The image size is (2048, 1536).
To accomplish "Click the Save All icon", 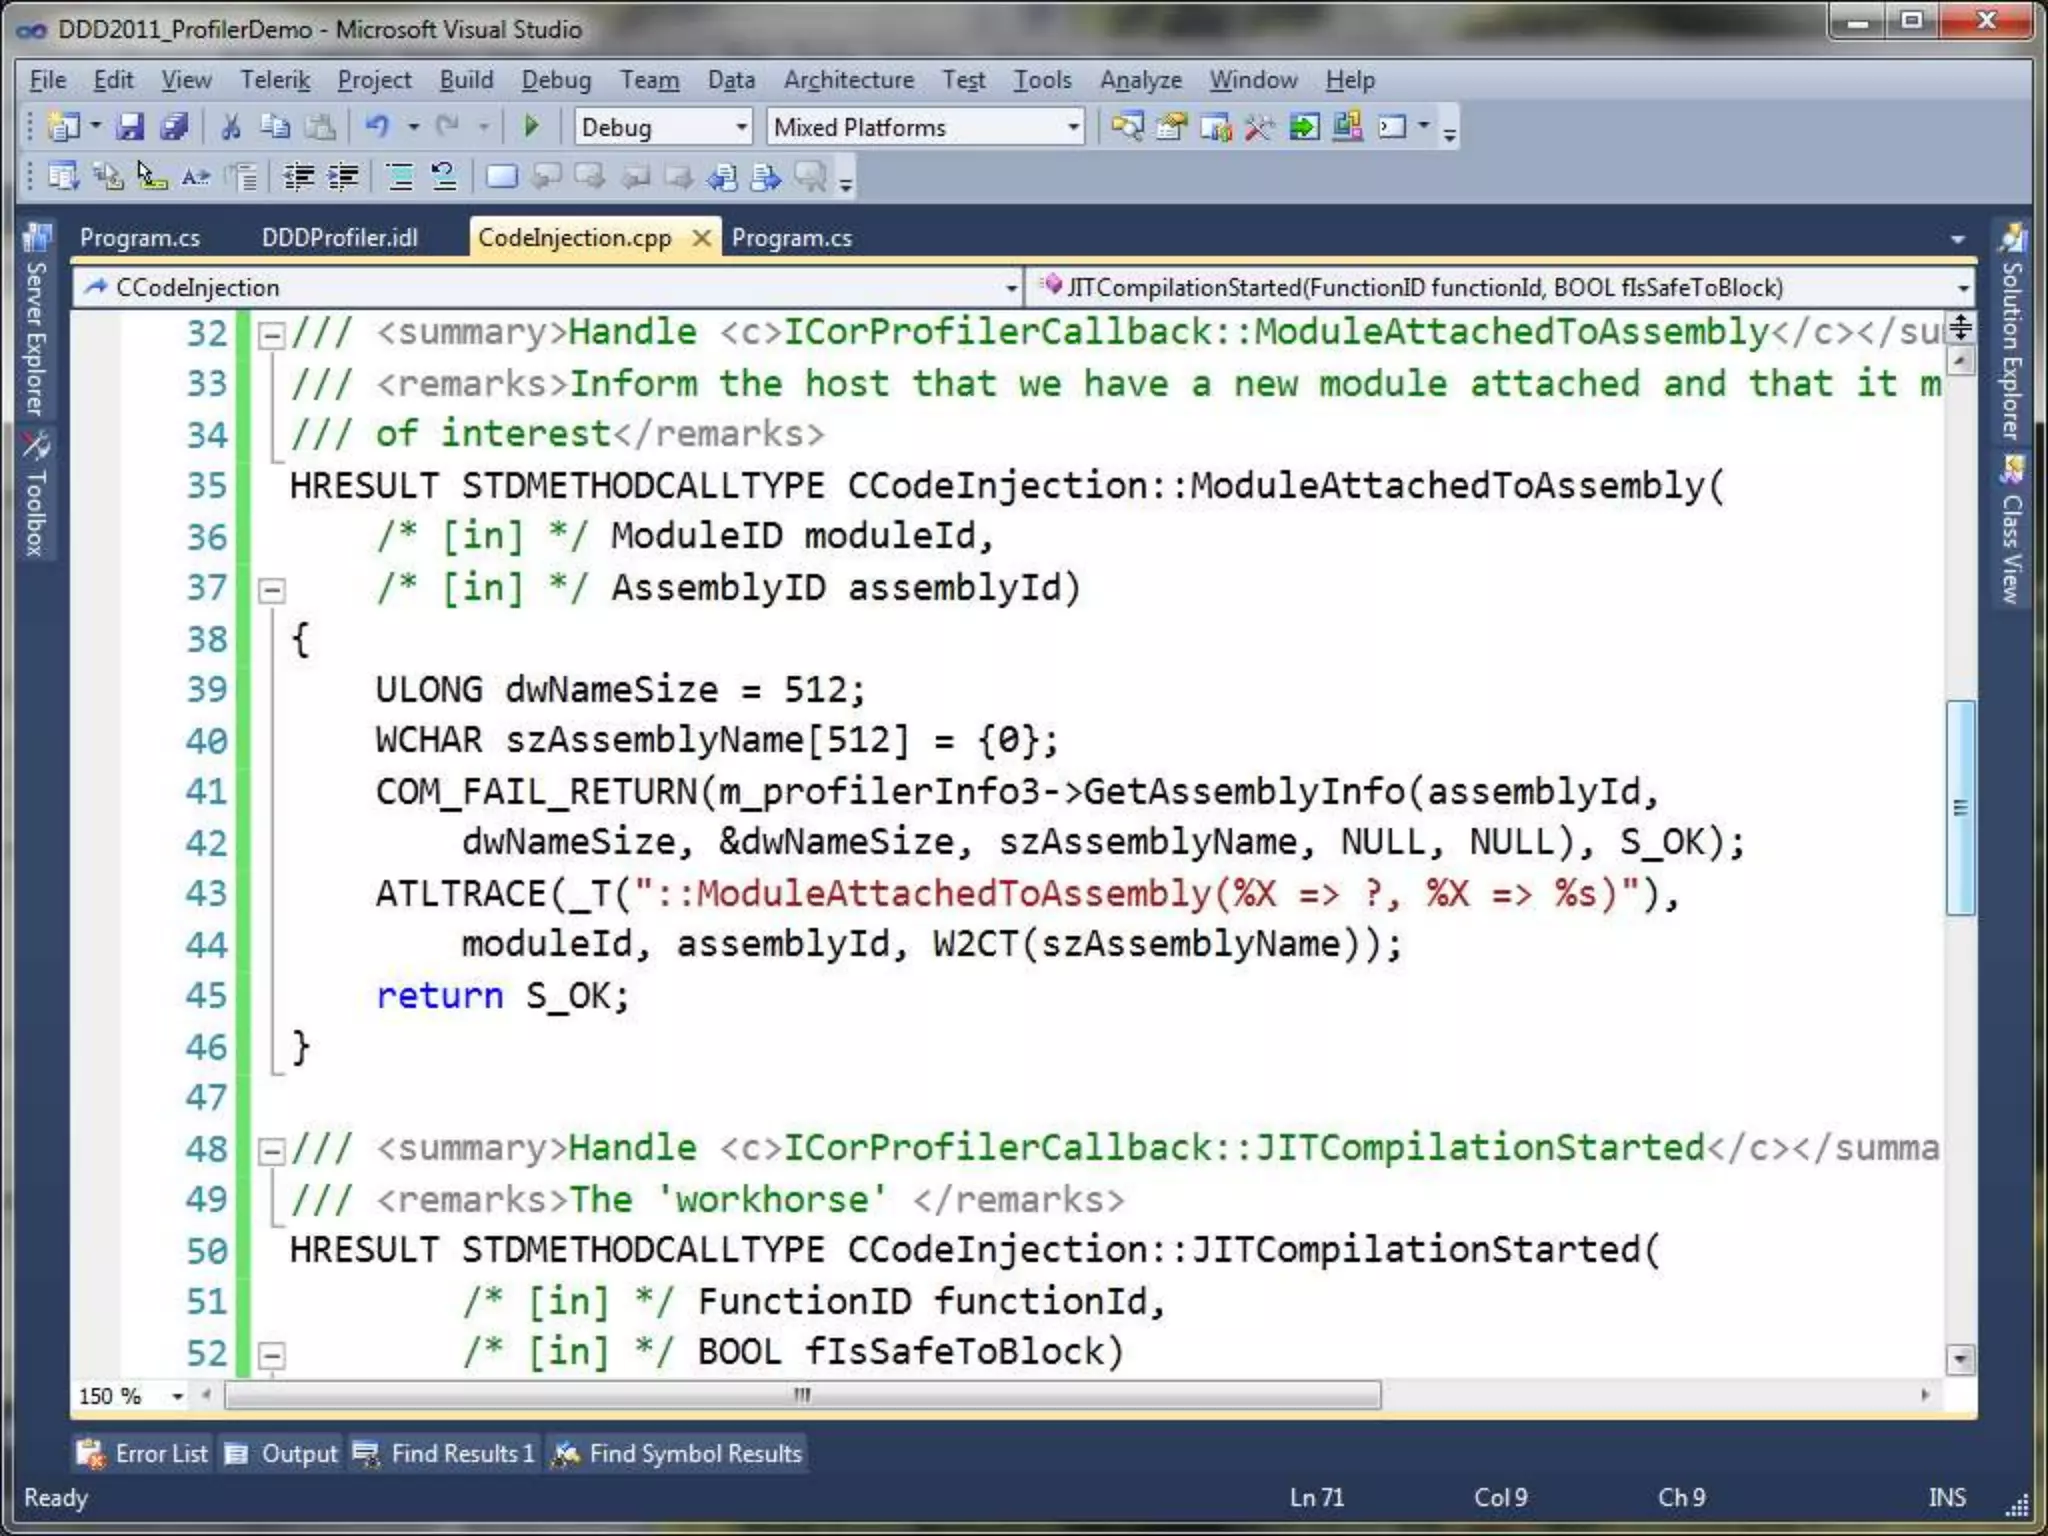I will pos(174,127).
